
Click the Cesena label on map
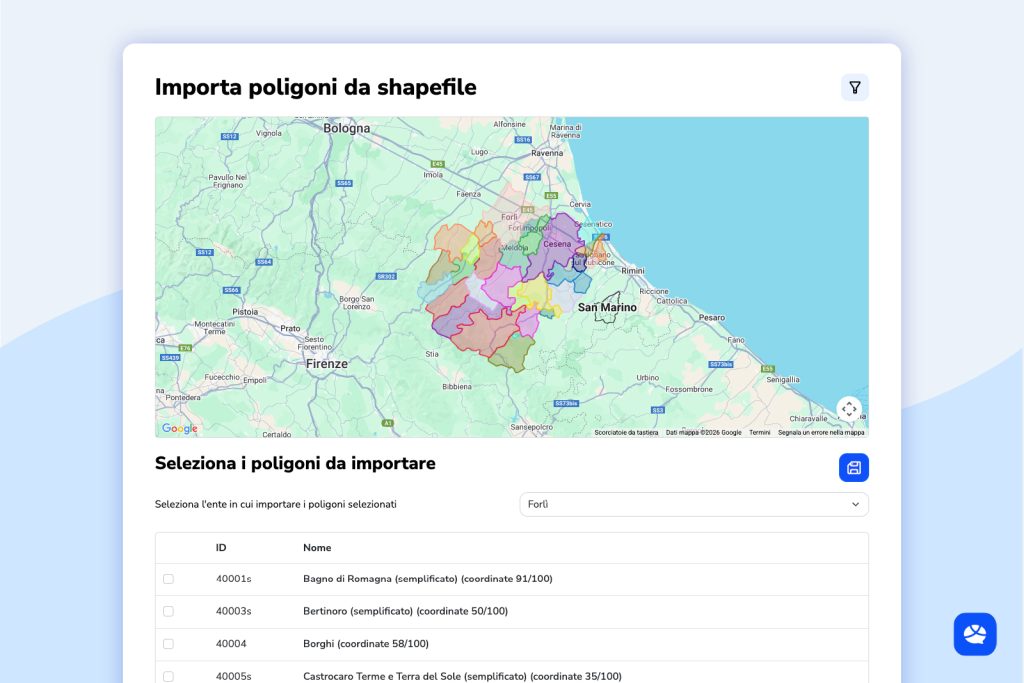pyautogui.click(x=557, y=244)
